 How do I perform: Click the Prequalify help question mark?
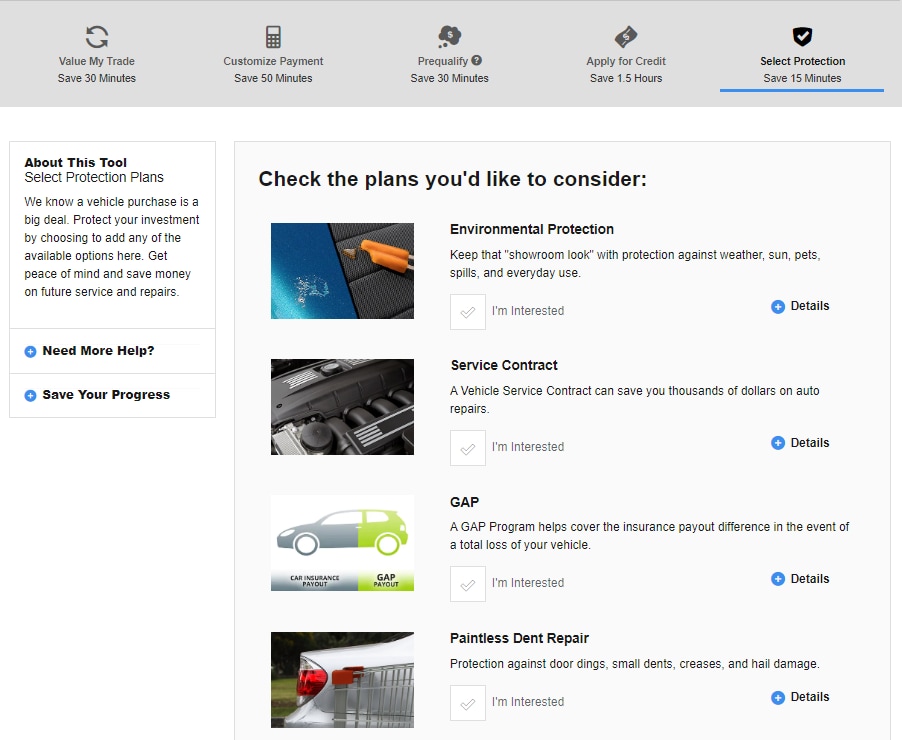(x=476, y=60)
